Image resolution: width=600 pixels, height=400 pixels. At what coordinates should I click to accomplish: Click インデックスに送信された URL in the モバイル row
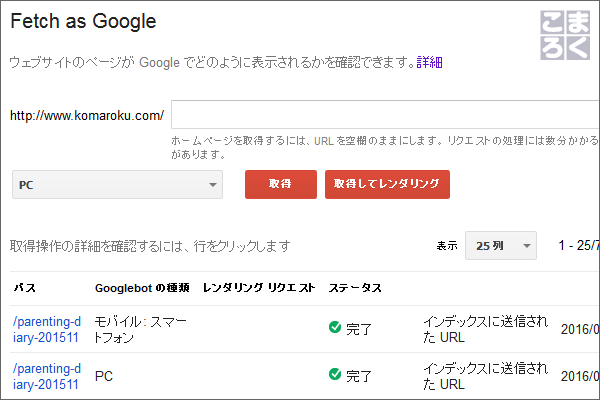[486, 329]
